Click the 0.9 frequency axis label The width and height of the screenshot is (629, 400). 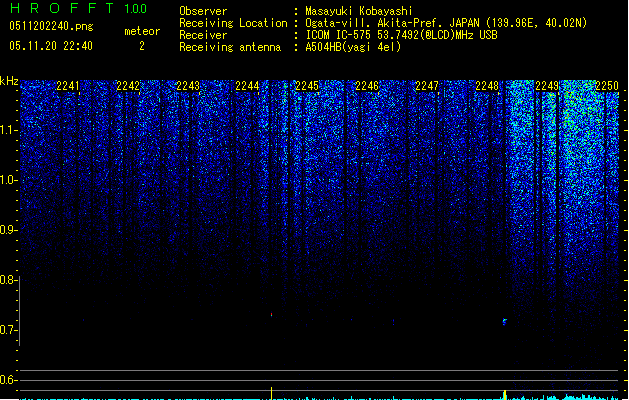(8, 230)
